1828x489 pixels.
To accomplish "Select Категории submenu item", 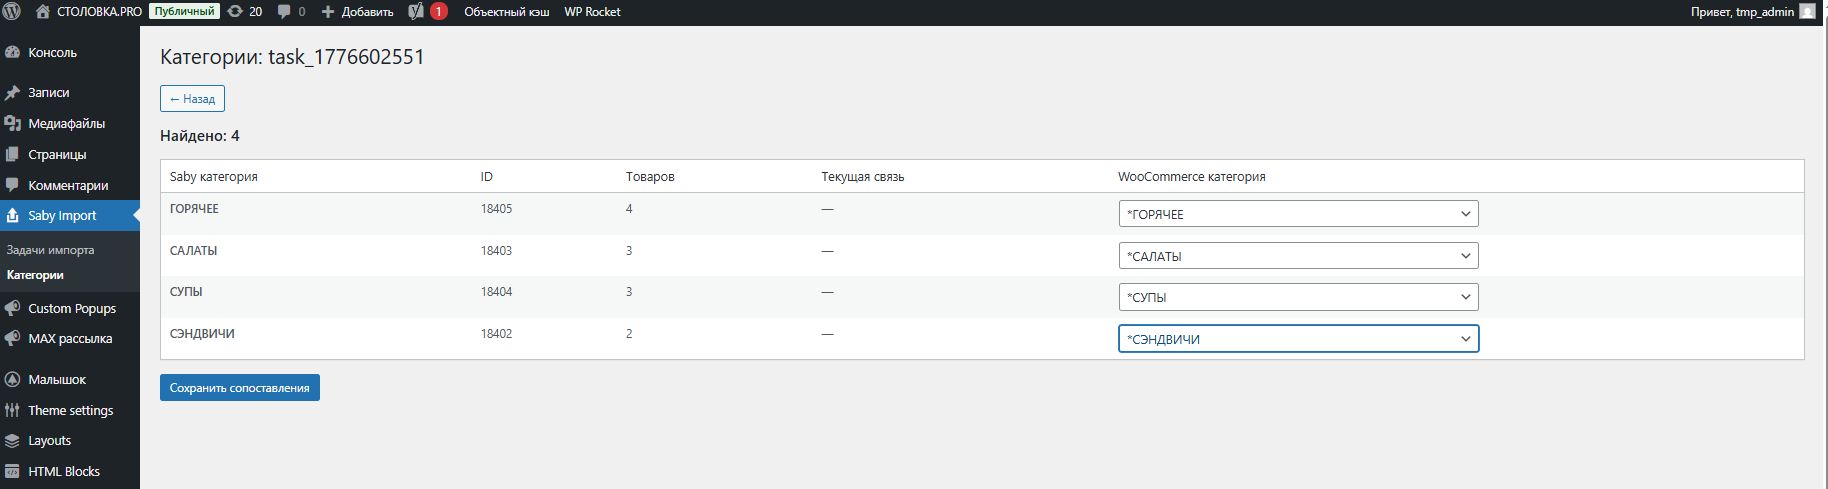I will (35, 275).
